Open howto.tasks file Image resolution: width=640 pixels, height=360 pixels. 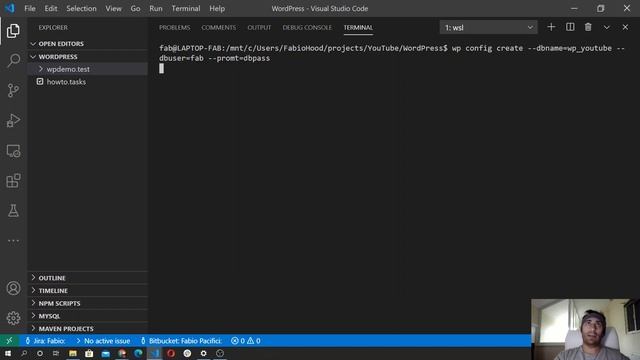coord(87,82)
